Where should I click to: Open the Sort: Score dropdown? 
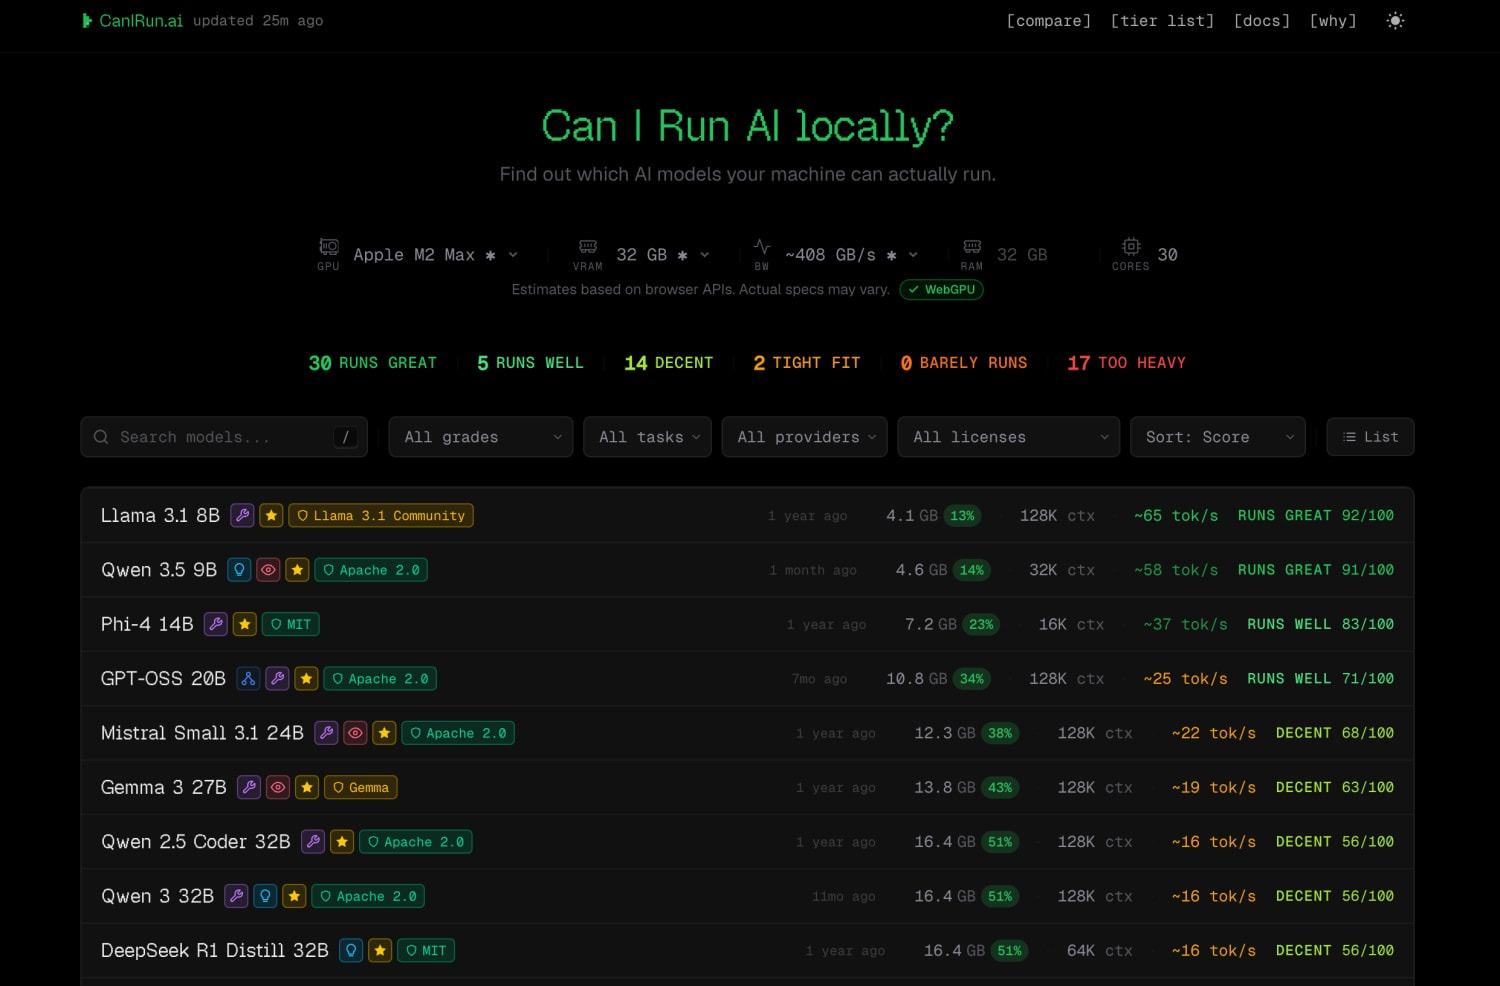tap(1217, 437)
